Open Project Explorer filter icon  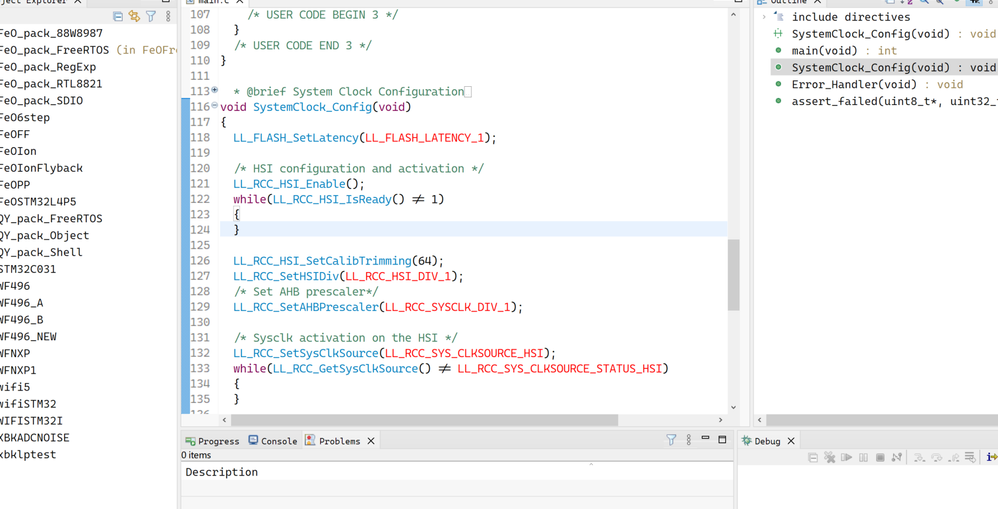(151, 17)
